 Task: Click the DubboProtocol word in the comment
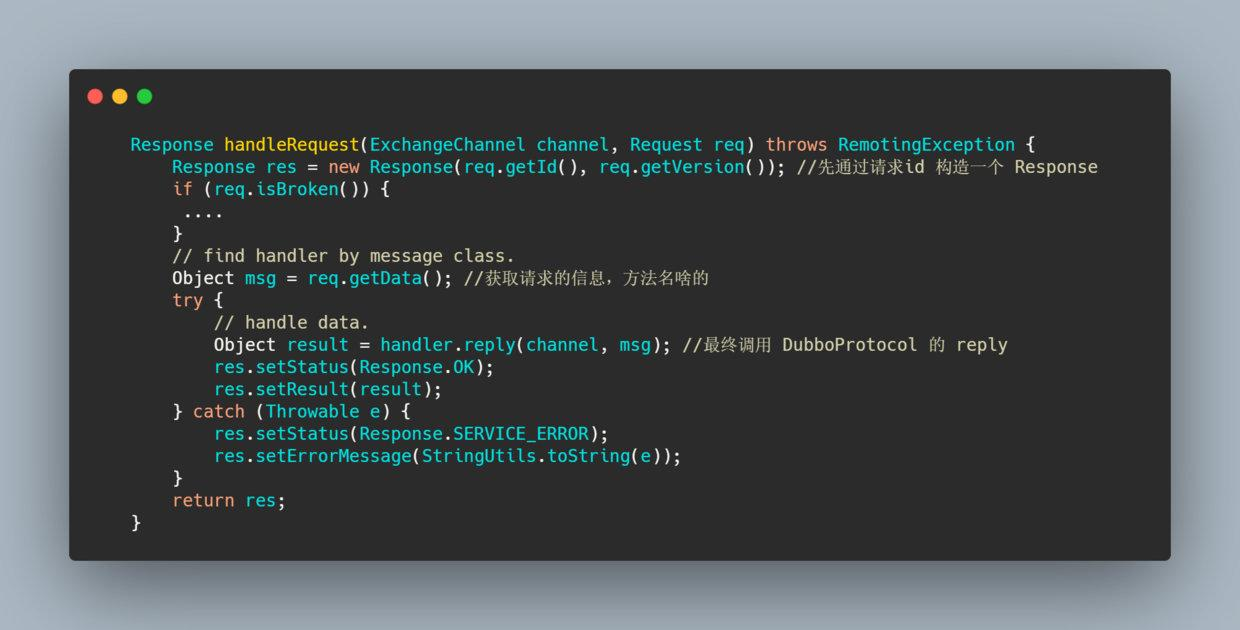coord(849,345)
